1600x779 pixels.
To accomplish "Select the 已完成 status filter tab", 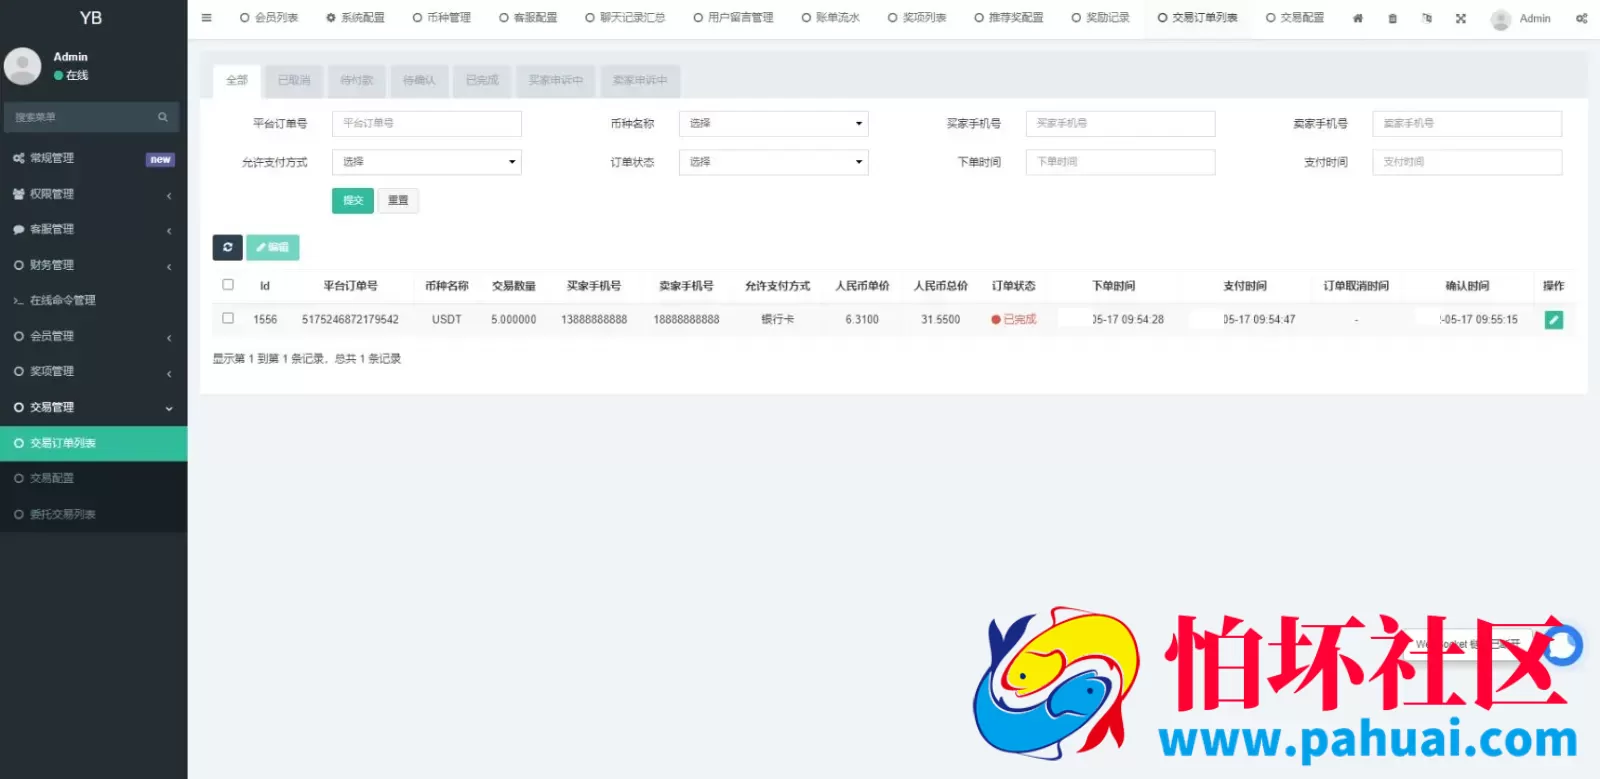I will pos(482,80).
